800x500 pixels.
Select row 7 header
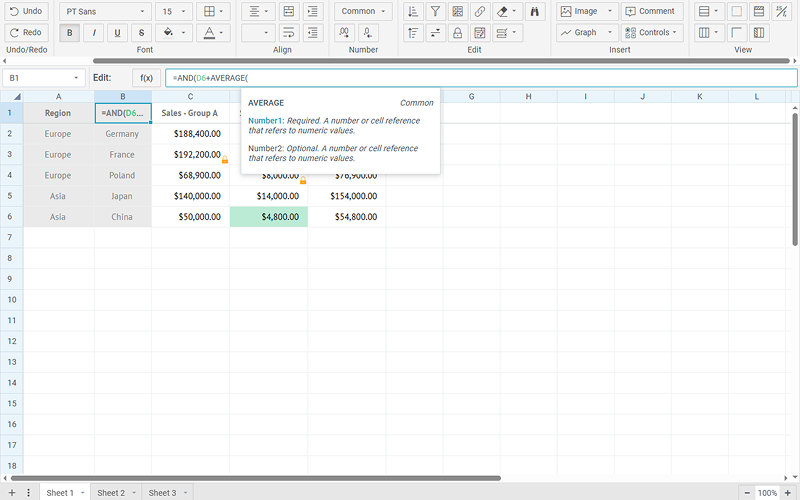[11, 237]
